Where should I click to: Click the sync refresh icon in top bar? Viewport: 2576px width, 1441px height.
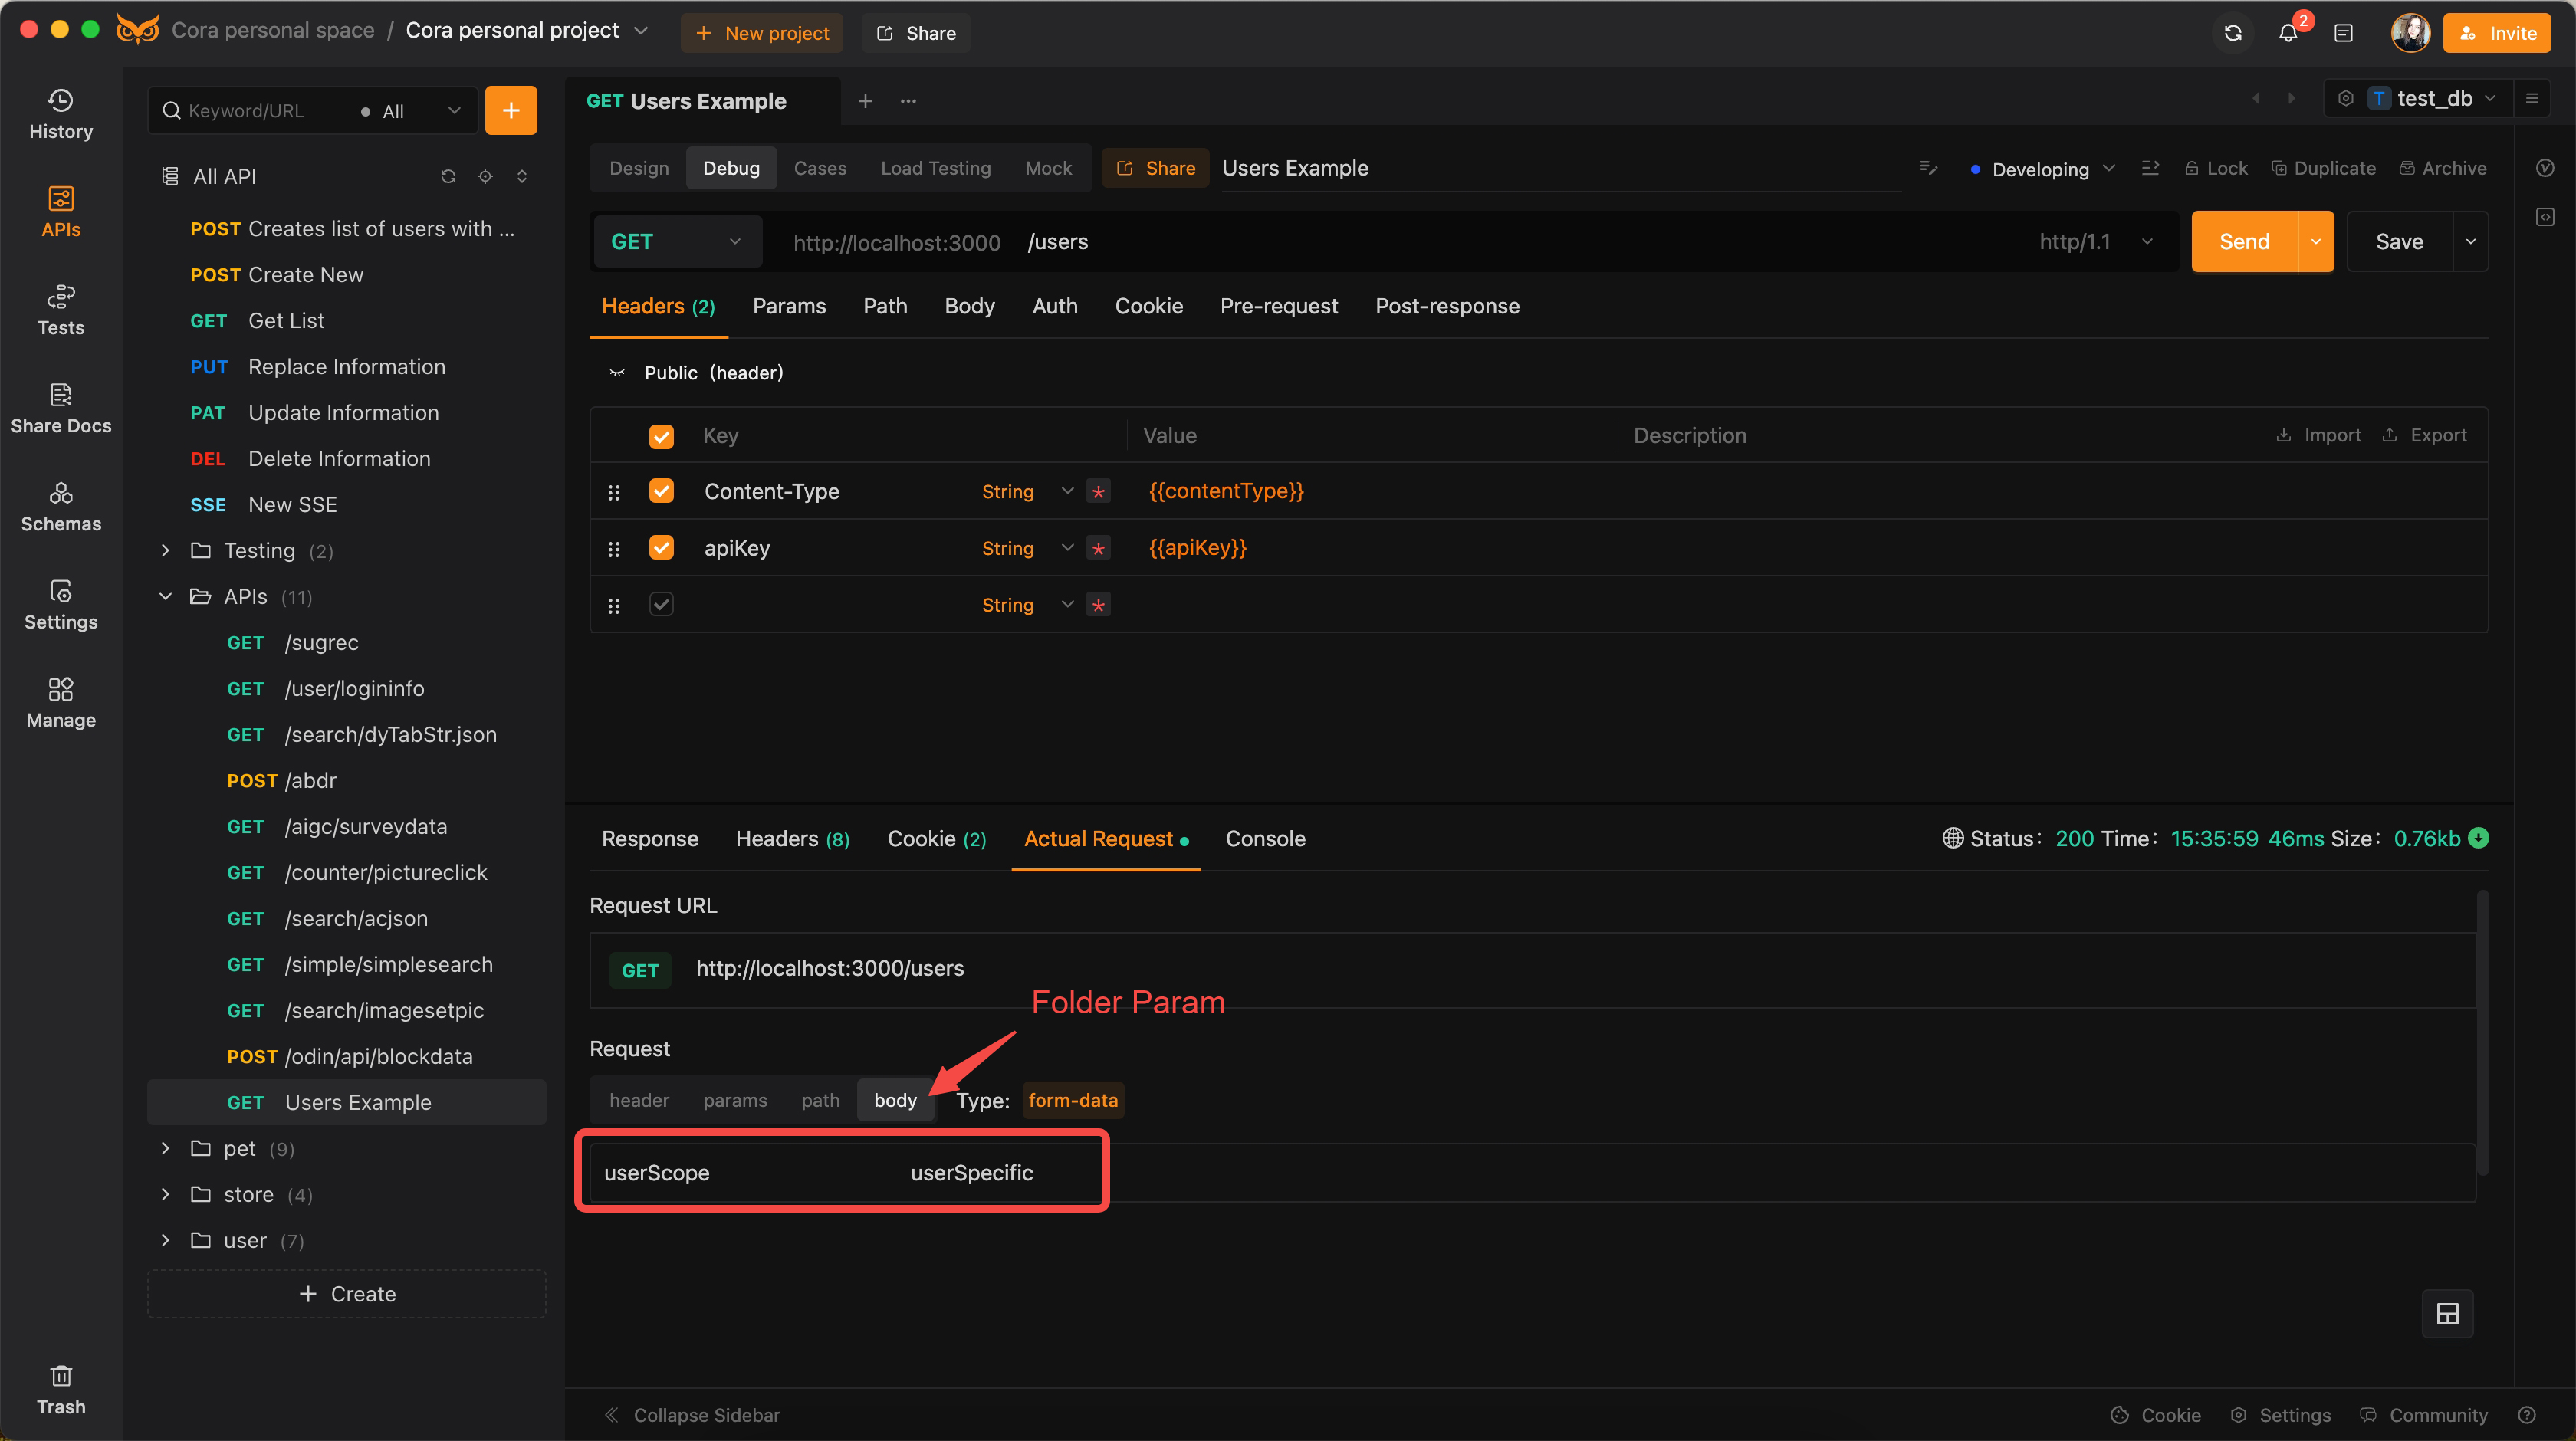[2233, 33]
